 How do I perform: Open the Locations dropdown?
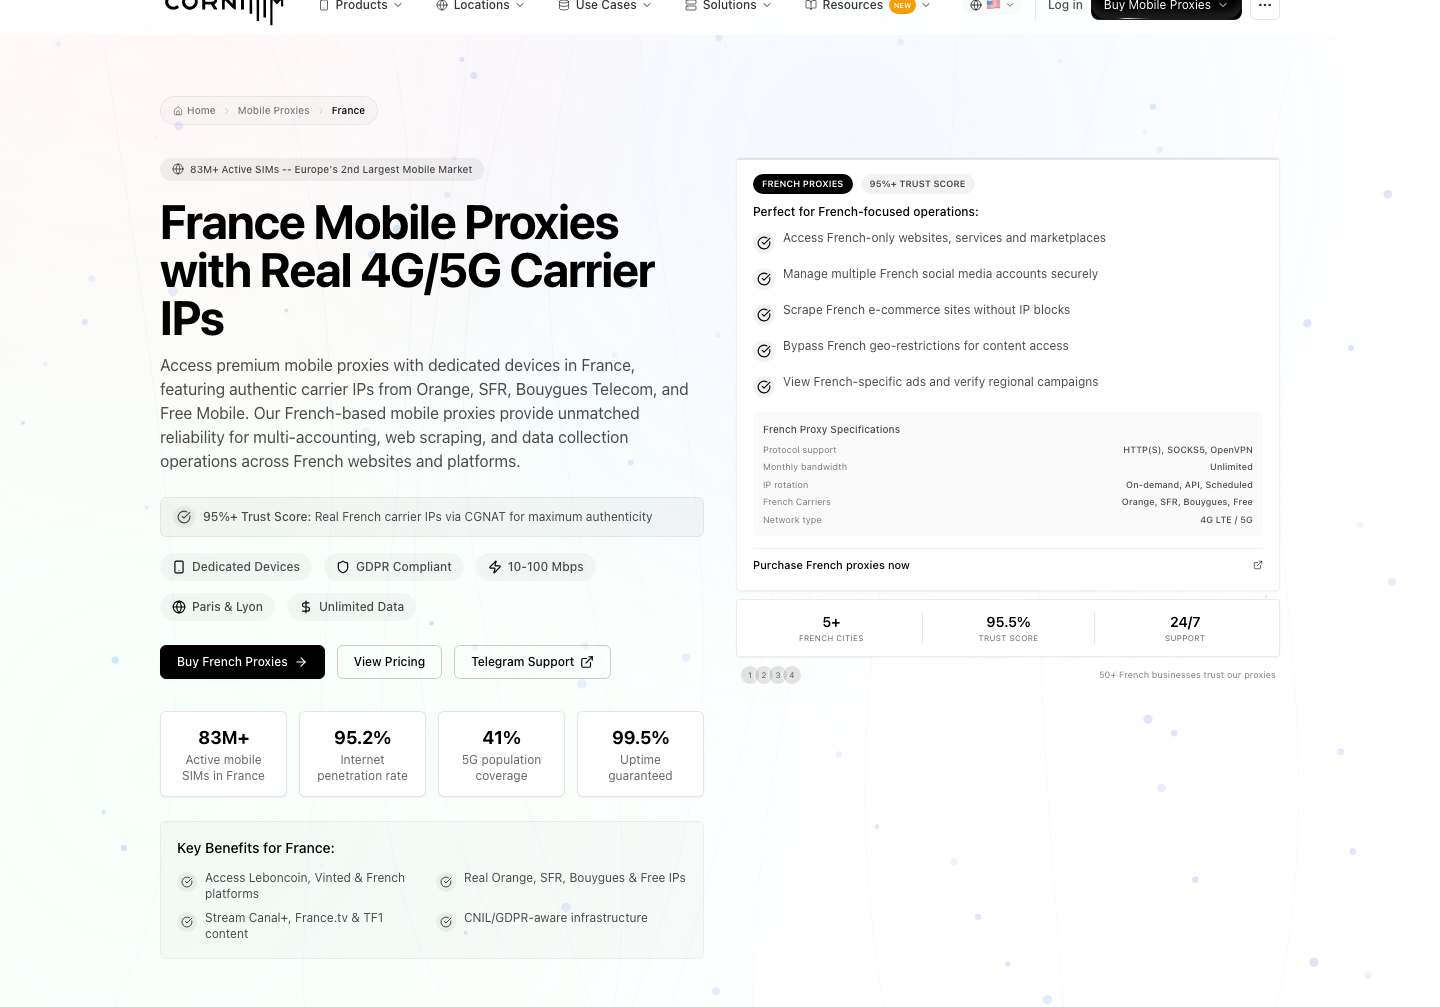480,5
